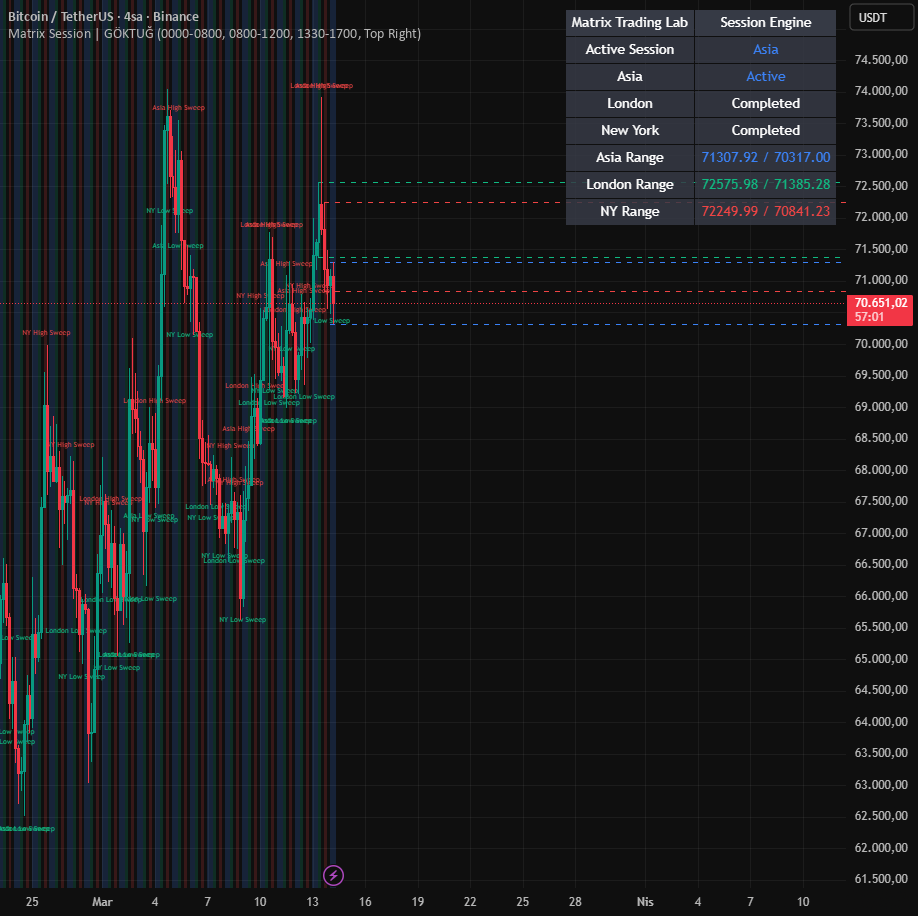Screen dimensions: 918x916
Task: Select the Asia Range label cell
Action: coord(630,157)
